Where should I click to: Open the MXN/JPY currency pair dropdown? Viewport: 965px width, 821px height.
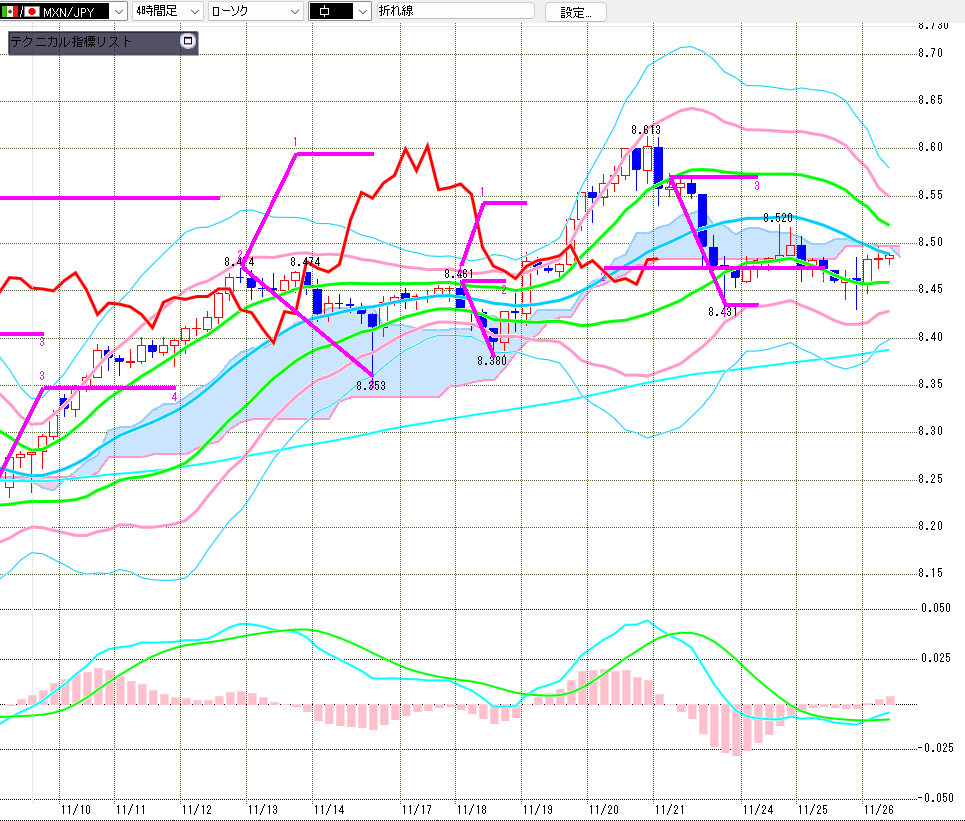tap(117, 12)
